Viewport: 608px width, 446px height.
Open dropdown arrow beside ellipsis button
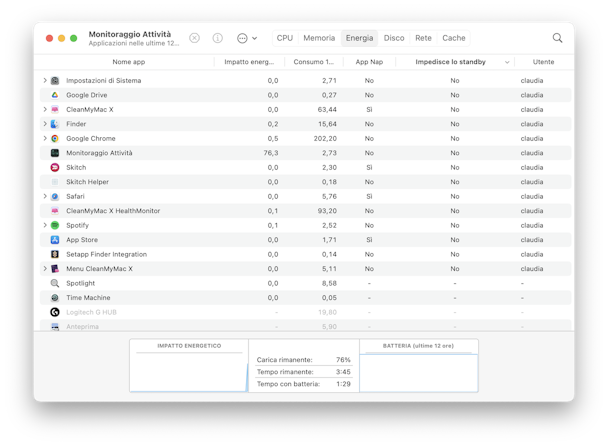pyautogui.click(x=254, y=38)
